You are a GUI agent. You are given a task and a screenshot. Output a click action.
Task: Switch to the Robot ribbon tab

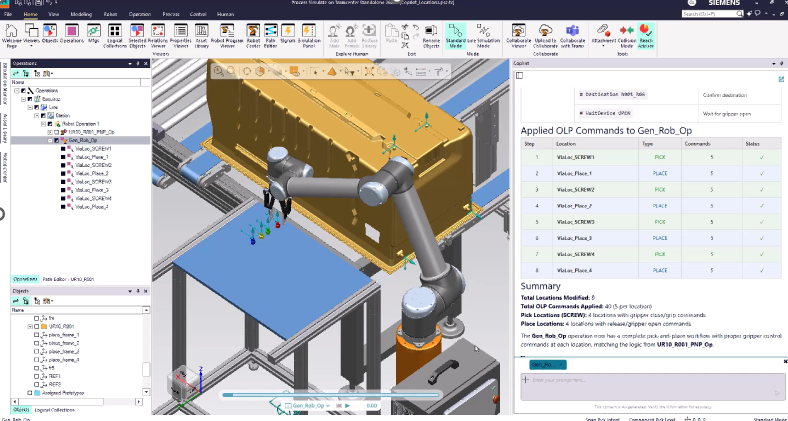coord(110,14)
